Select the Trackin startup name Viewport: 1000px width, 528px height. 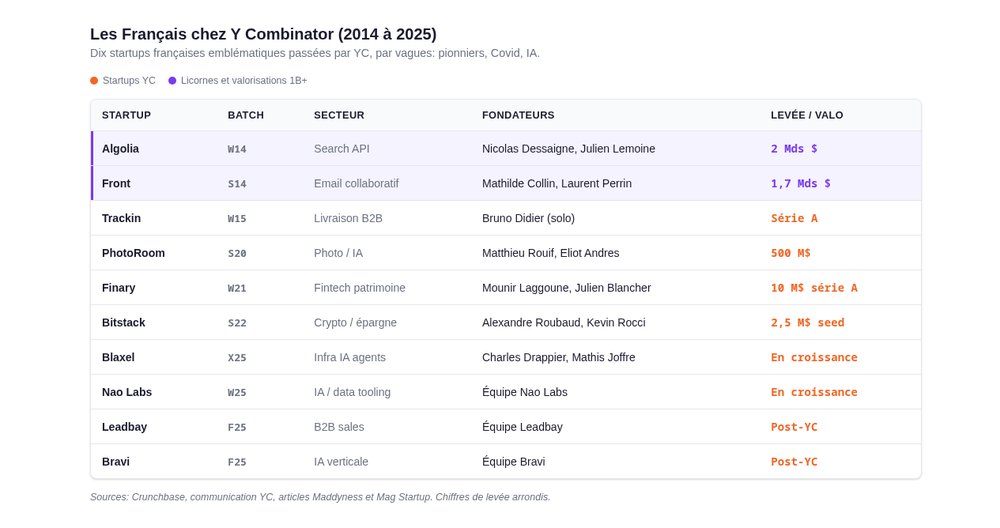pos(121,218)
